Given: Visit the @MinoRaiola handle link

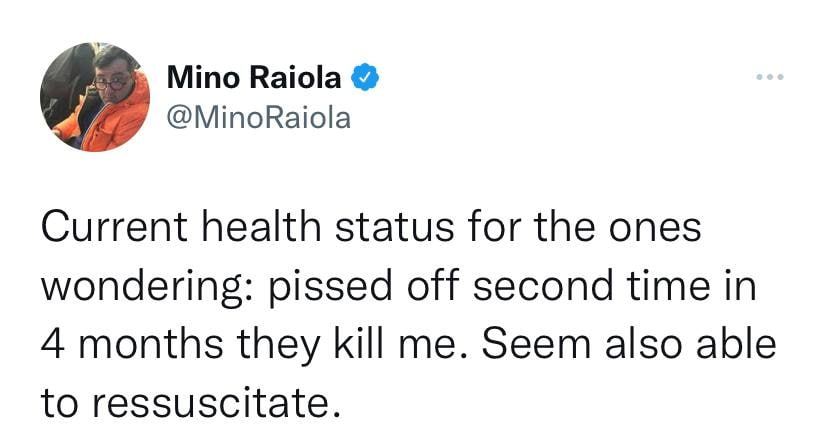Looking at the screenshot, I should coord(259,118).
